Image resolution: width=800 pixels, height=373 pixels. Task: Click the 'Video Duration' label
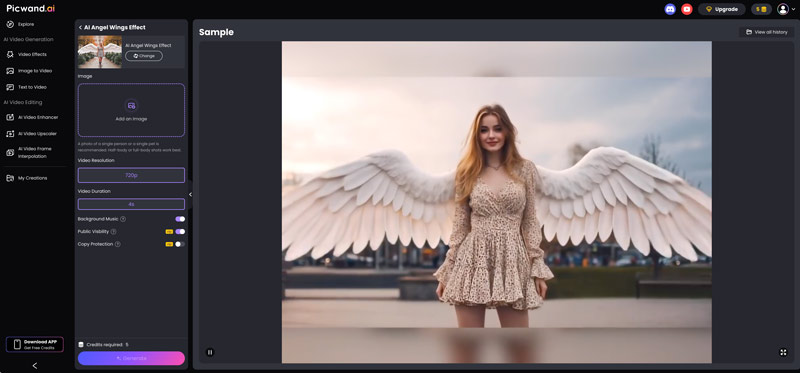pos(94,191)
